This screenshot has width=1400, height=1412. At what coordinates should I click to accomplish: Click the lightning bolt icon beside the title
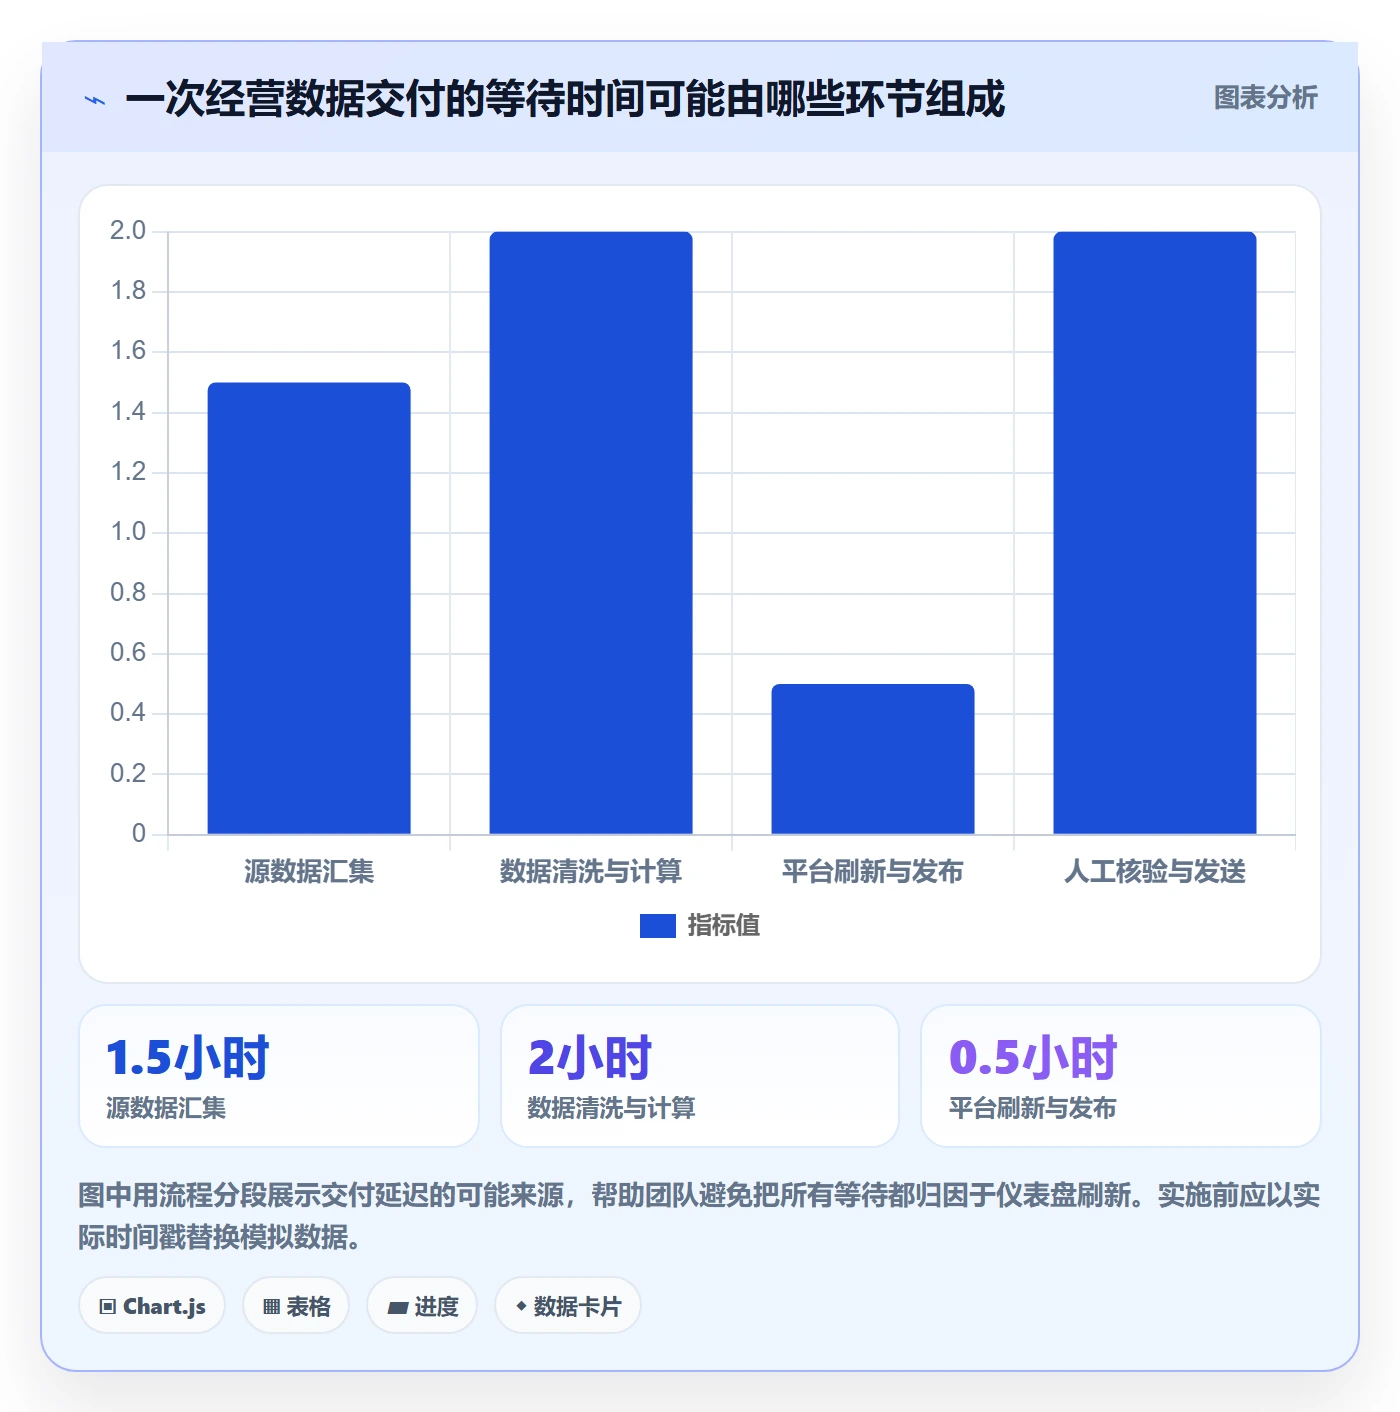click(x=95, y=100)
